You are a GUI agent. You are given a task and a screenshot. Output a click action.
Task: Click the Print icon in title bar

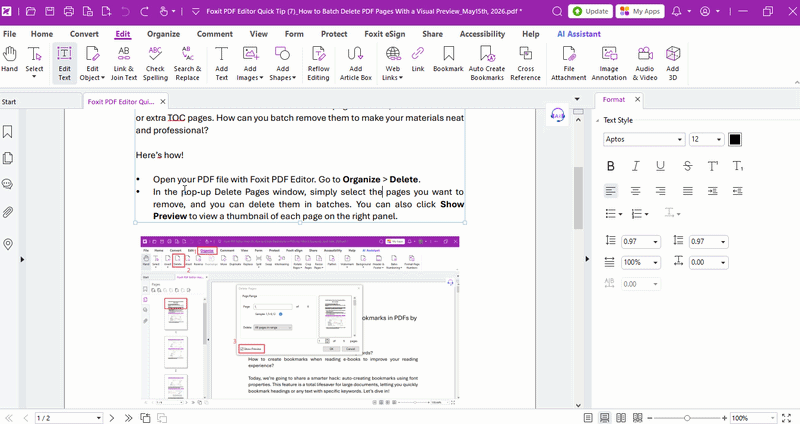click(68, 11)
